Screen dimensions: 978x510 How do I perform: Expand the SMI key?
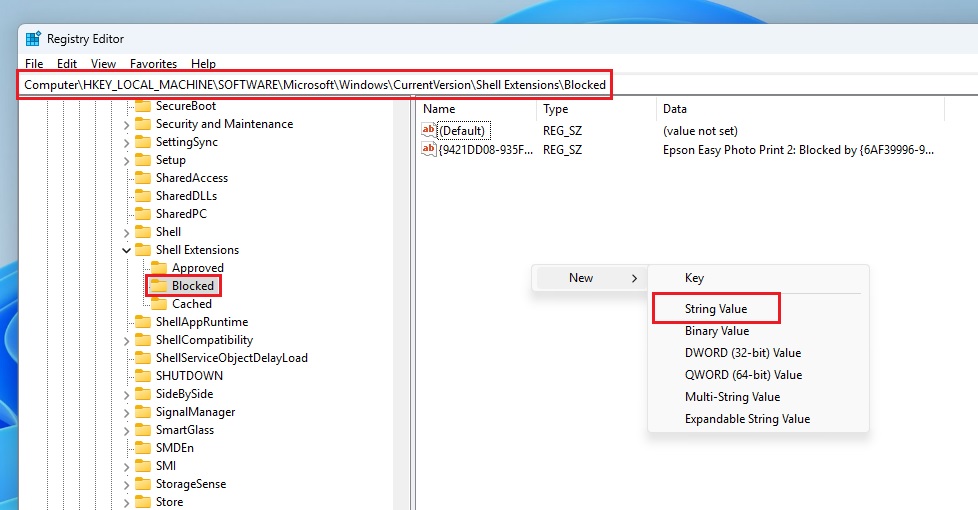tap(127, 466)
